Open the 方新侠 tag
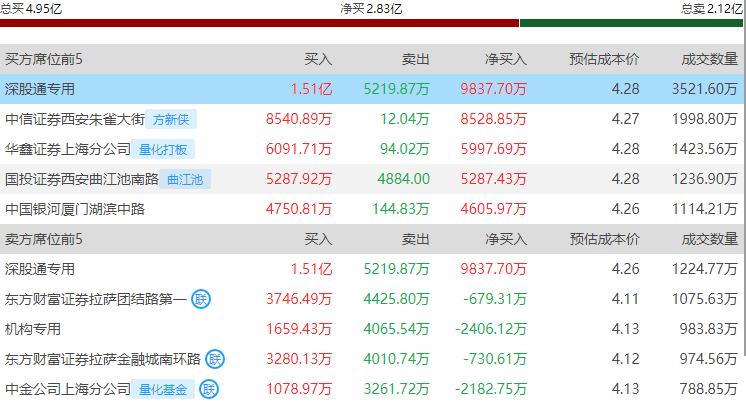Screen dimensions: 746x402 click(x=171, y=119)
